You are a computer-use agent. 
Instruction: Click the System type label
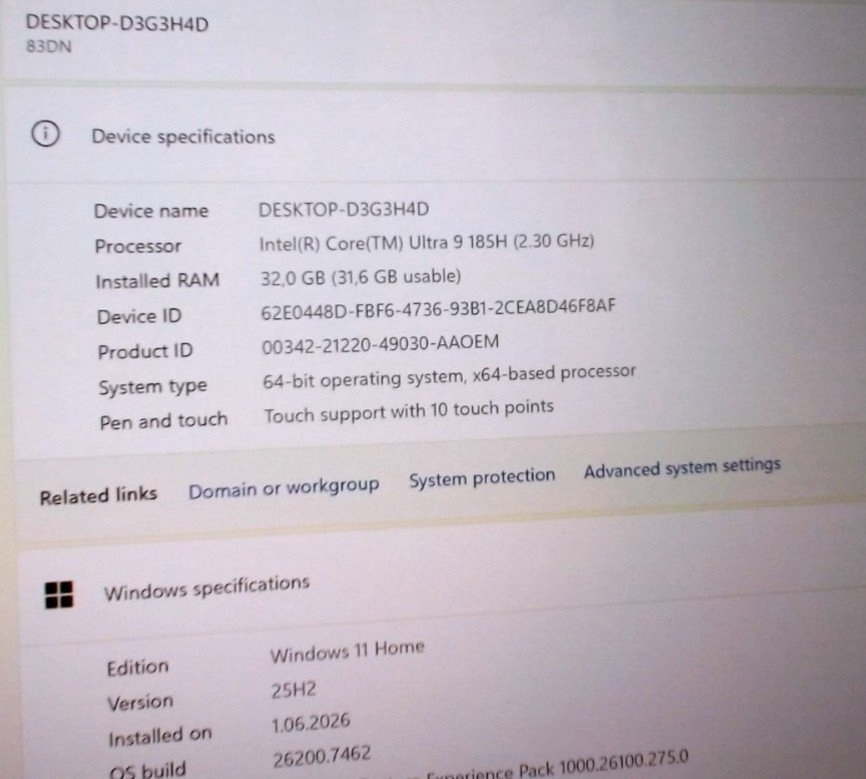click(x=153, y=387)
